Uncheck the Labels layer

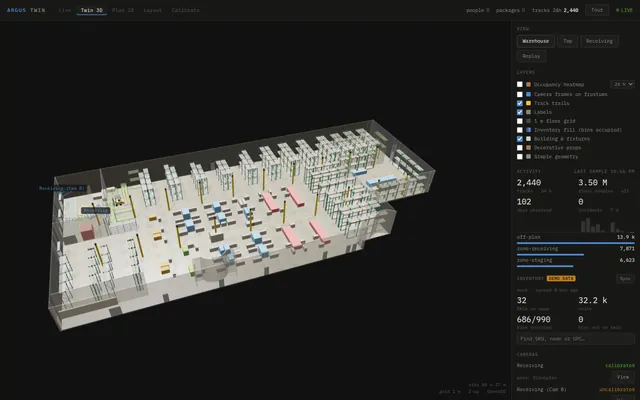tap(520, 112)
